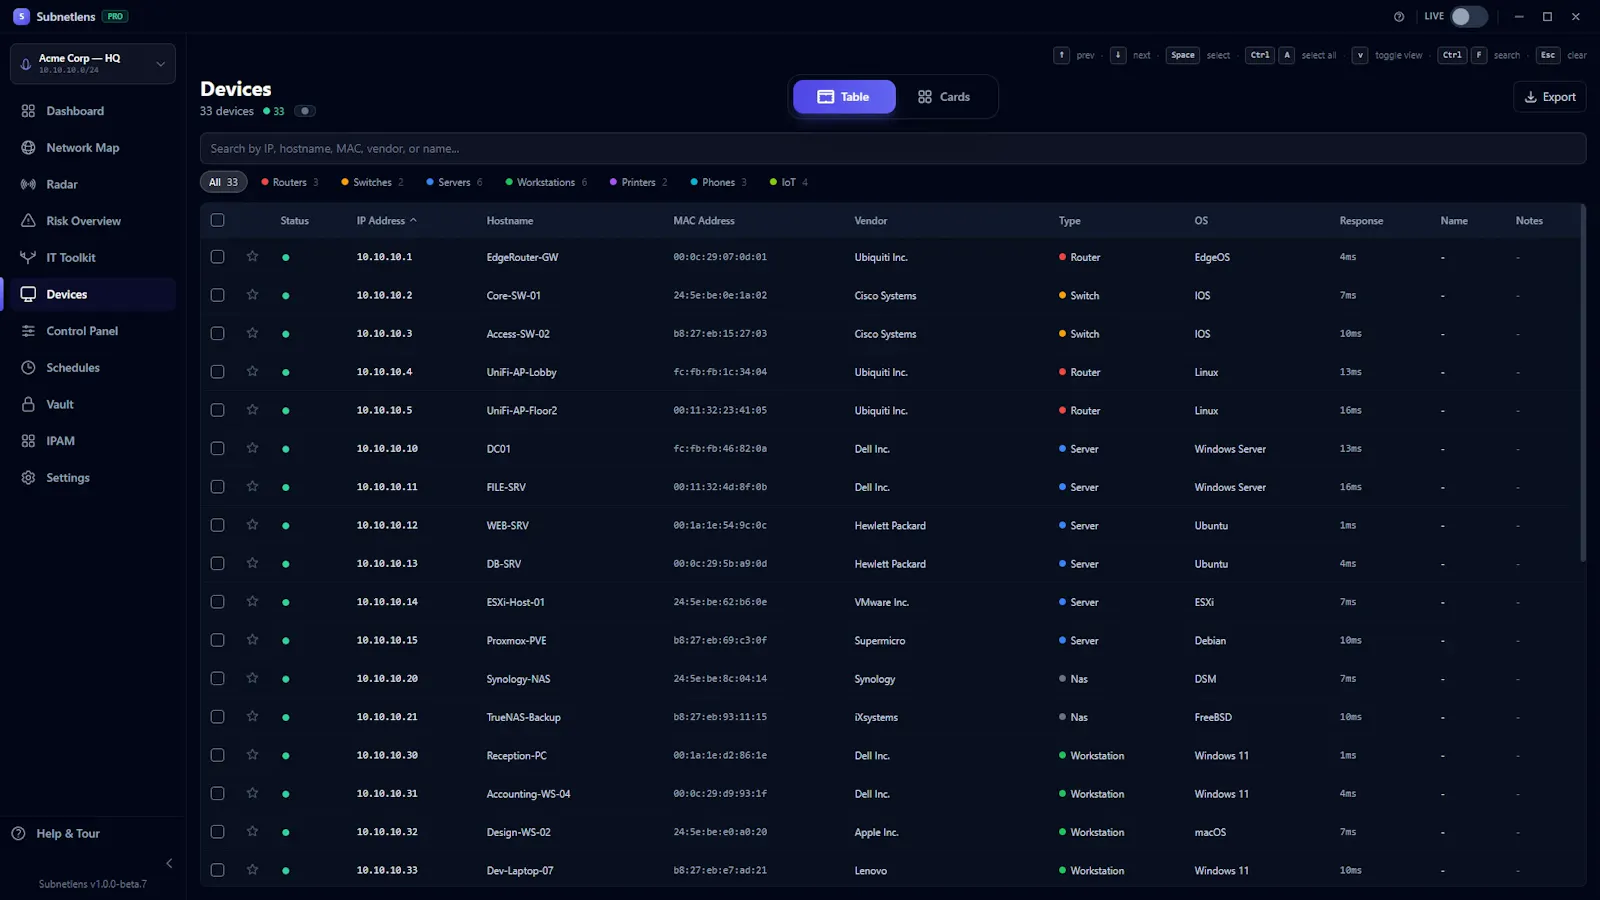Favorite the Synology-NAS device star
Image resolution: width=1600 pixels, height=900 pixels.
252,678
